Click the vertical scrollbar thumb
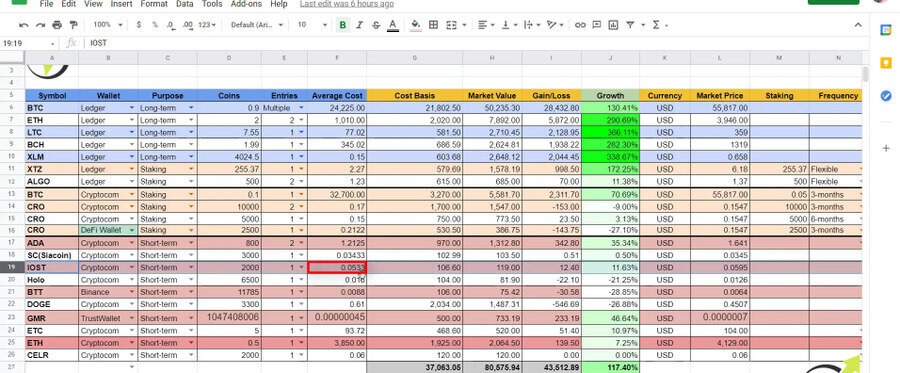This screenshot has height=373, width=900. (x=866, y=74)
